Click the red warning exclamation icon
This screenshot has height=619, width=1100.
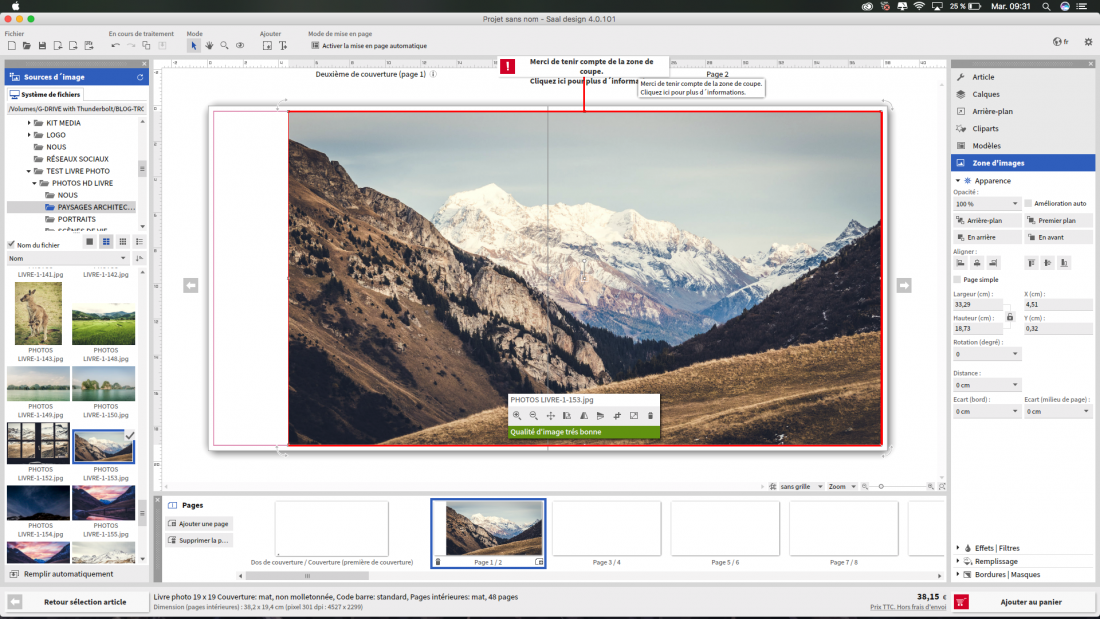click(507, 67)
